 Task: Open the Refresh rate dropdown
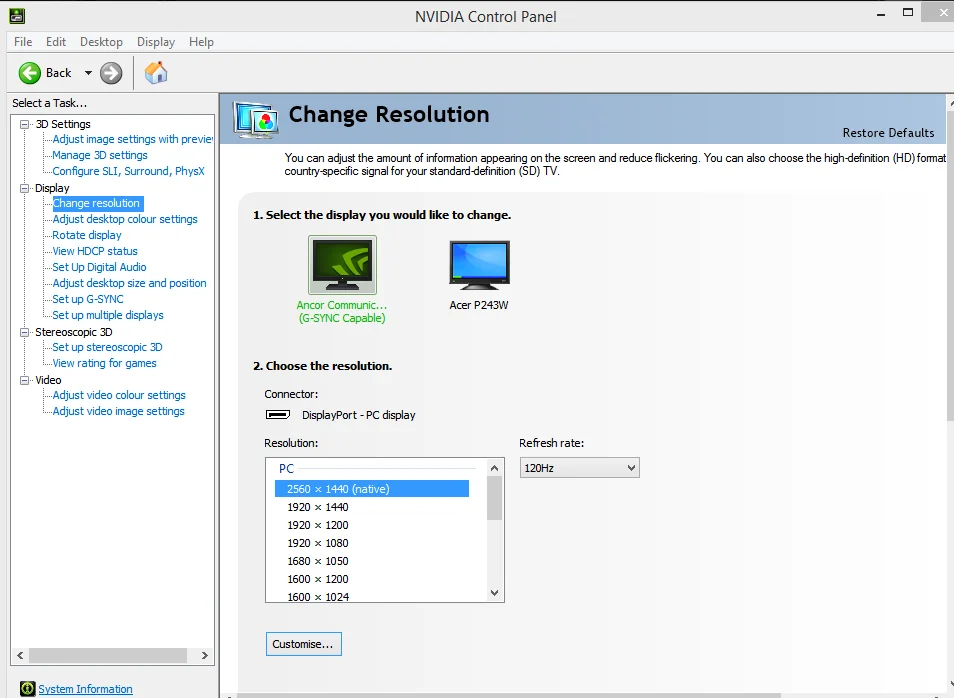tap(579, 468)
